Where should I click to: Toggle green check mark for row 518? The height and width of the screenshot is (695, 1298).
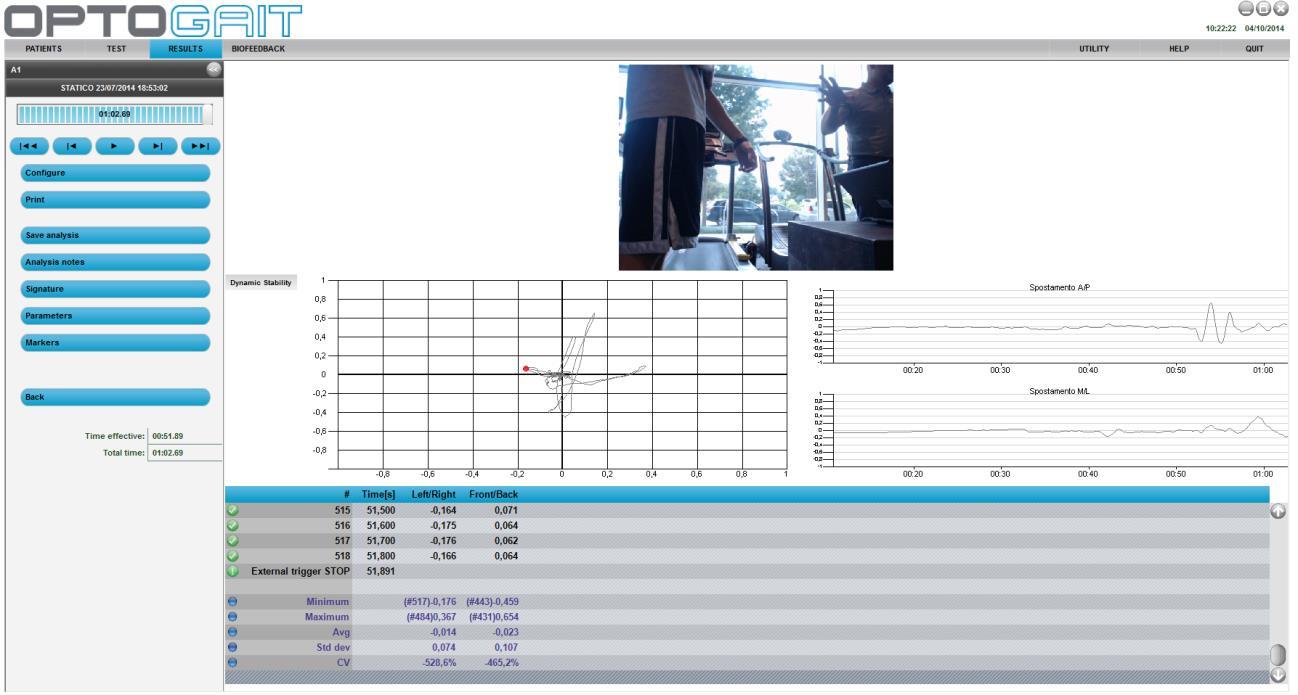[233, 555]
